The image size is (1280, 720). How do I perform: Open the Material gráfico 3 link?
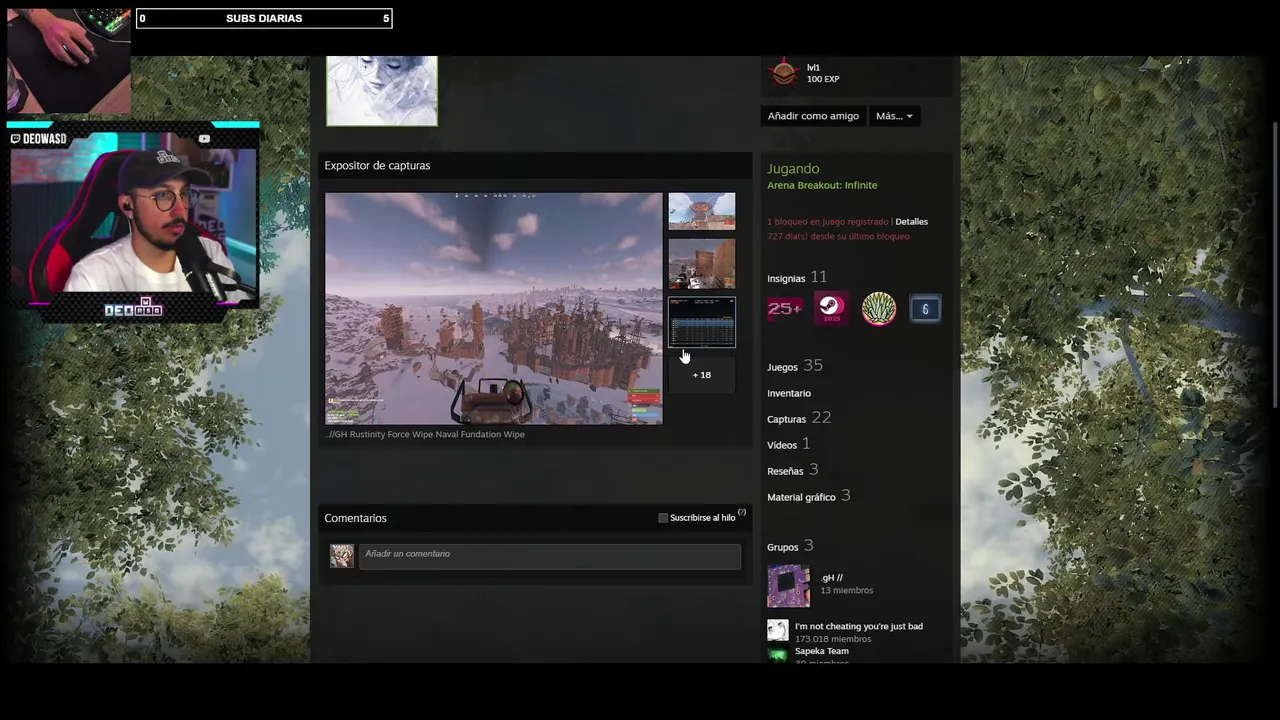808,496
